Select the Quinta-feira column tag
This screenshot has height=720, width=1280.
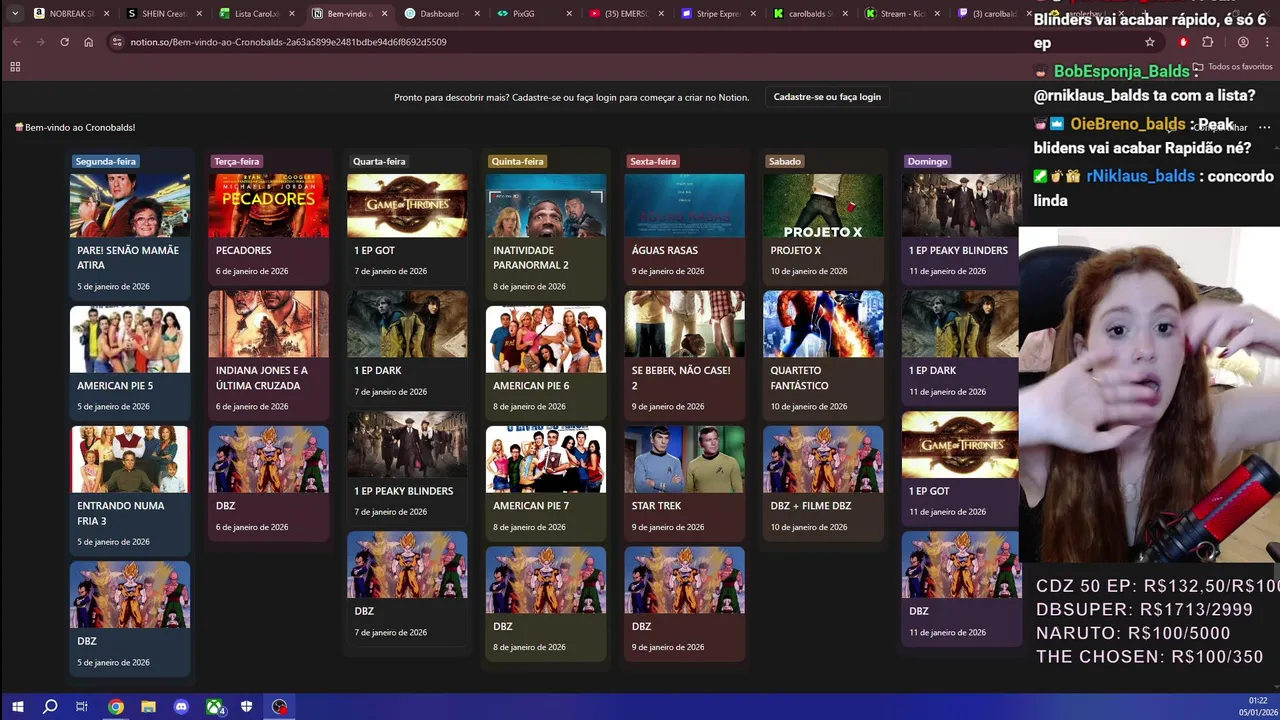(517, 161)
